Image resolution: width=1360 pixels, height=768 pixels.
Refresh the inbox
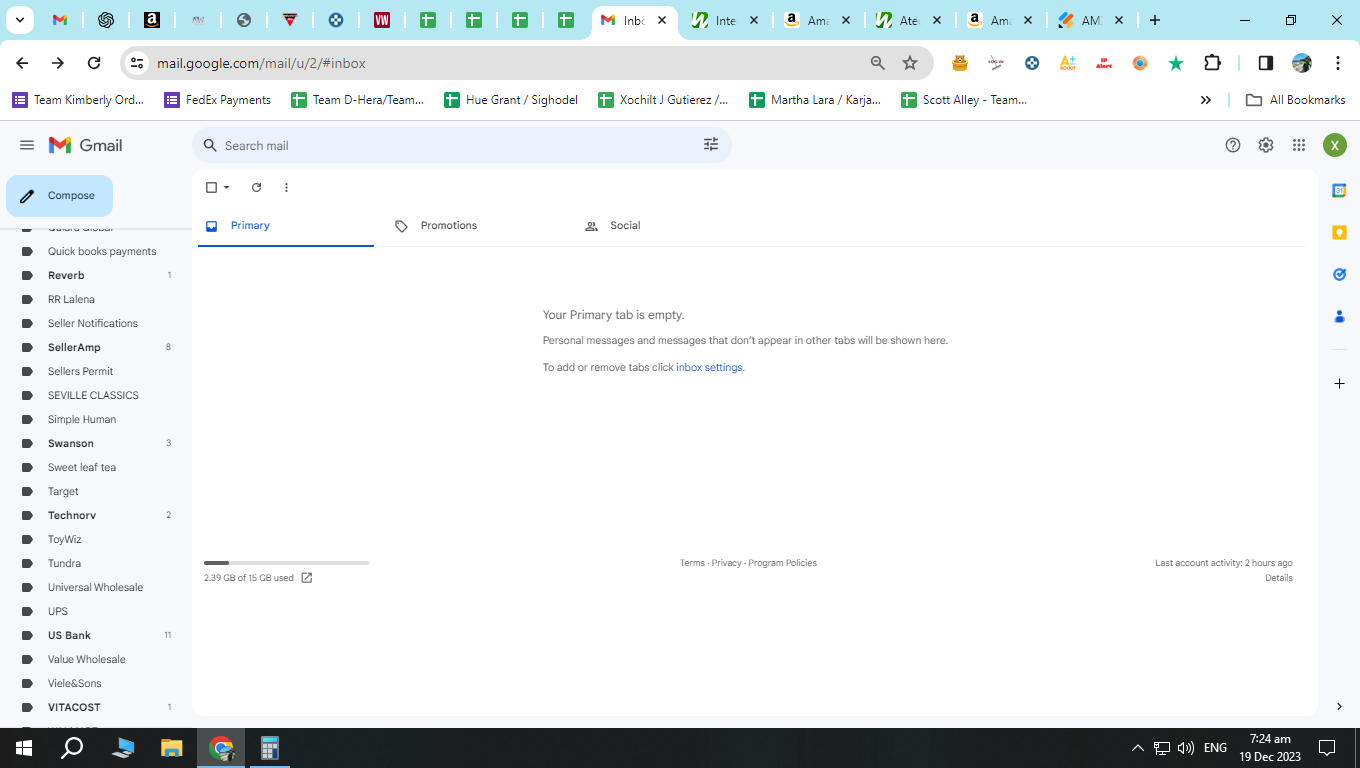[256, 187]
